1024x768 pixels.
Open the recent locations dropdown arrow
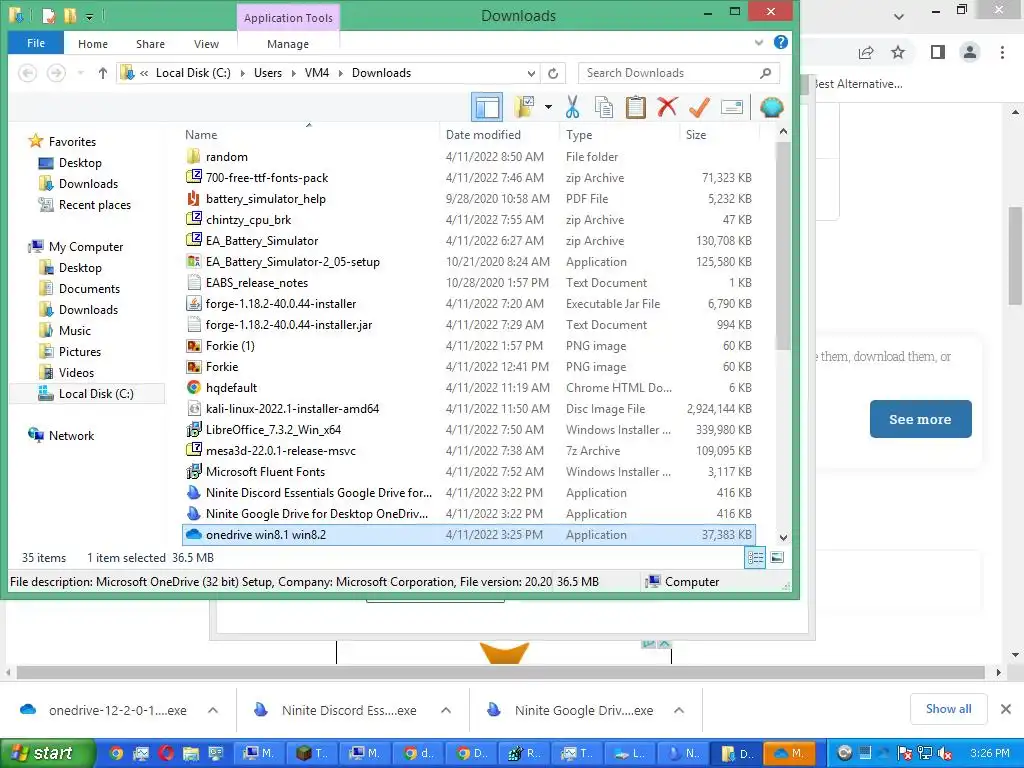(80, 73)
